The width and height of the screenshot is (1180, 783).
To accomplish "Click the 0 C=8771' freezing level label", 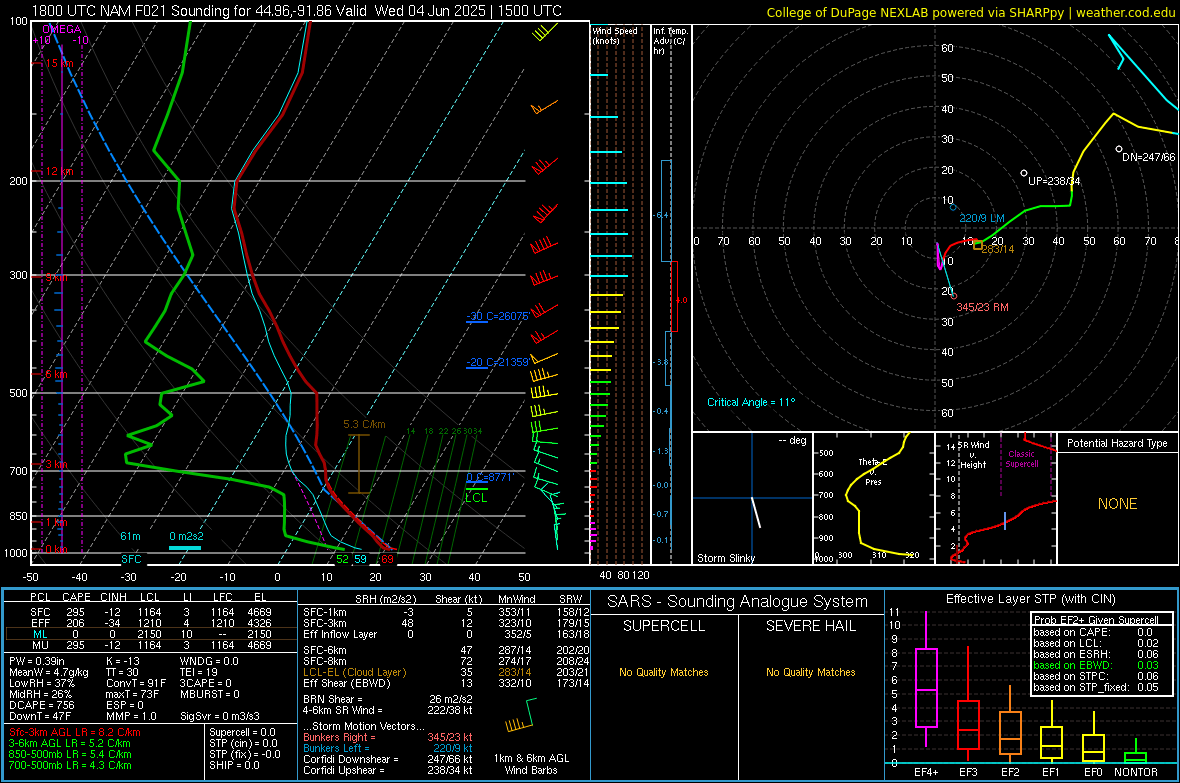I will tap(489, 477).
